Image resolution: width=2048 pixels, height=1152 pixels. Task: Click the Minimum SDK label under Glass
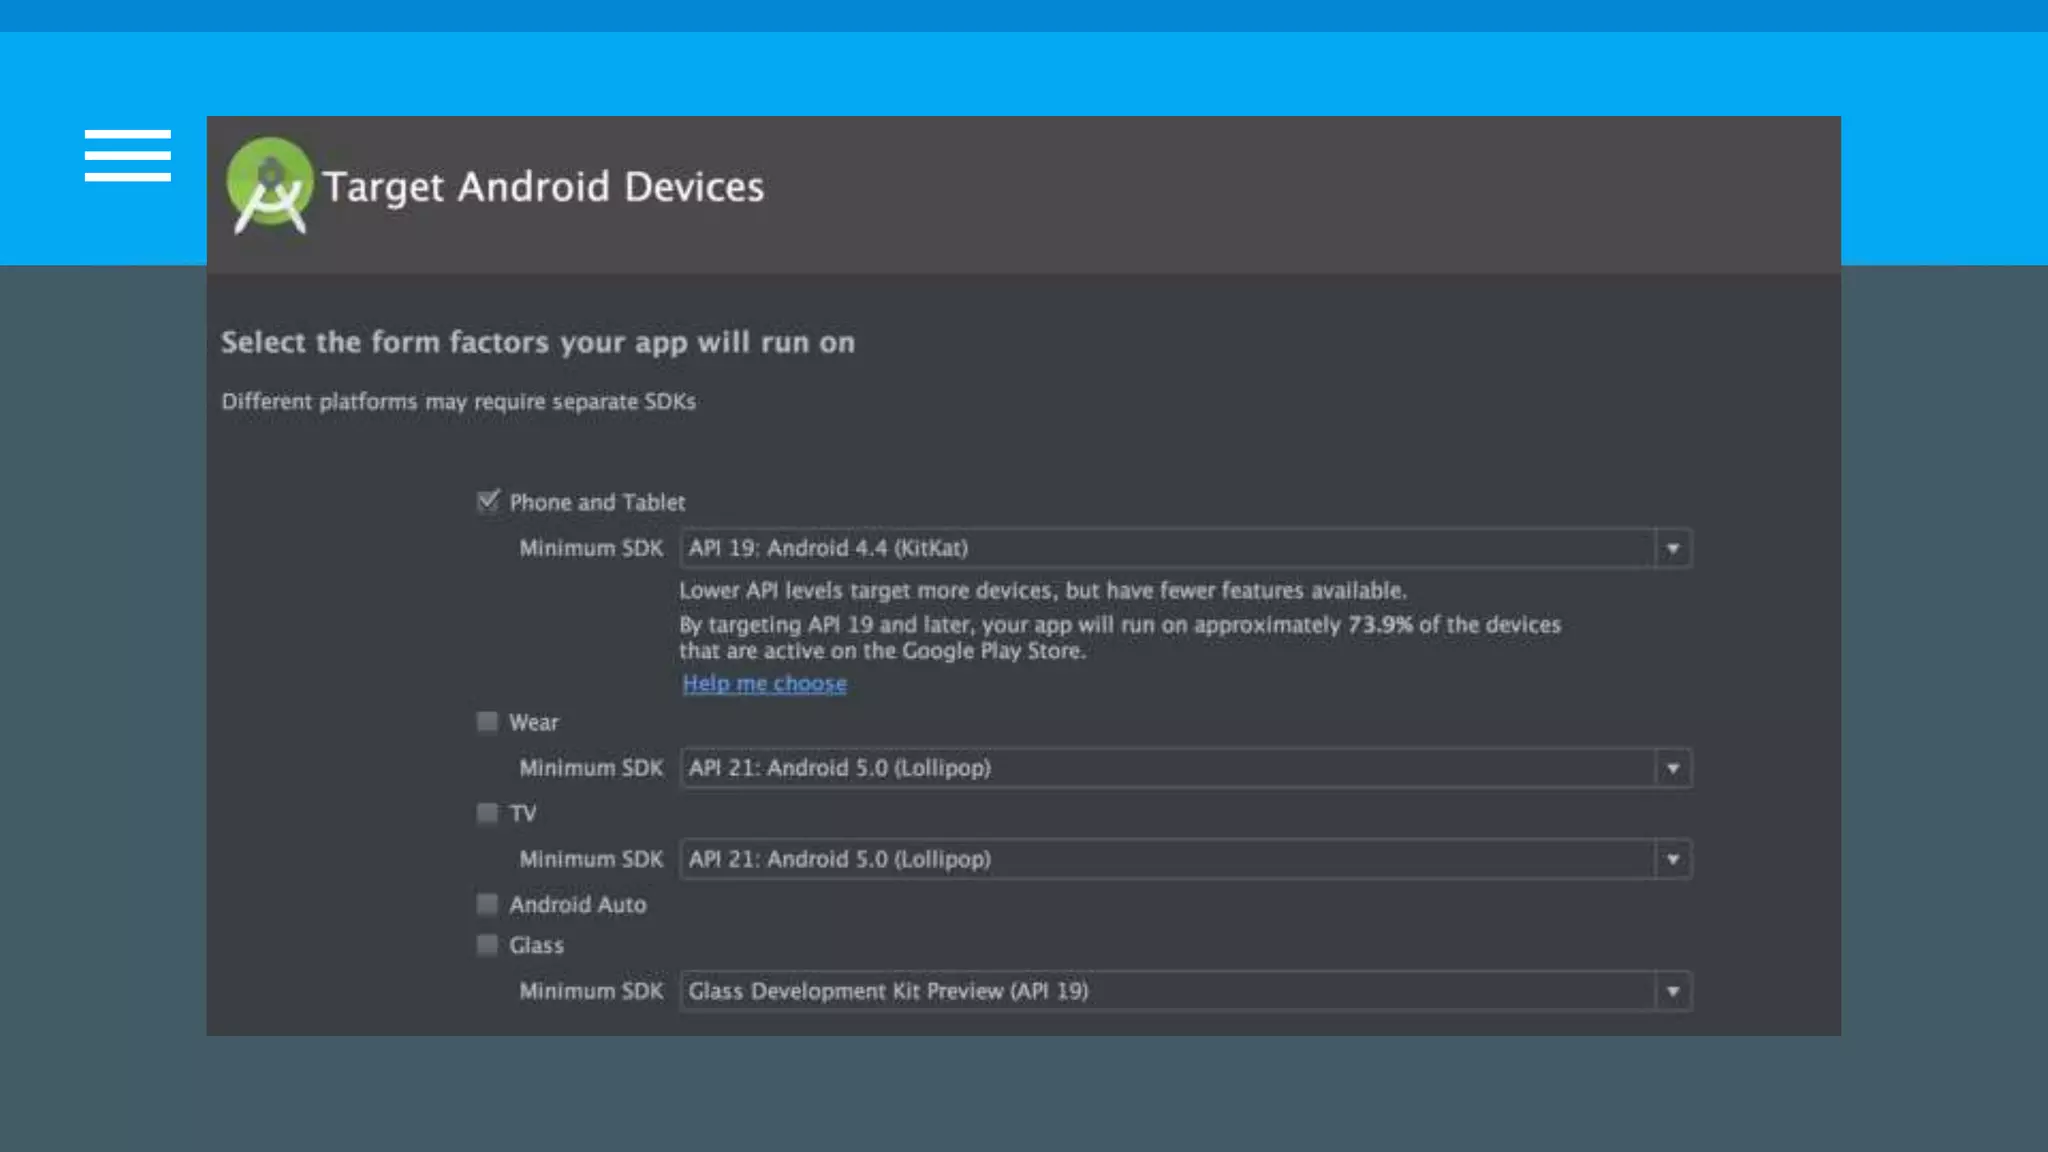(591, 991)
